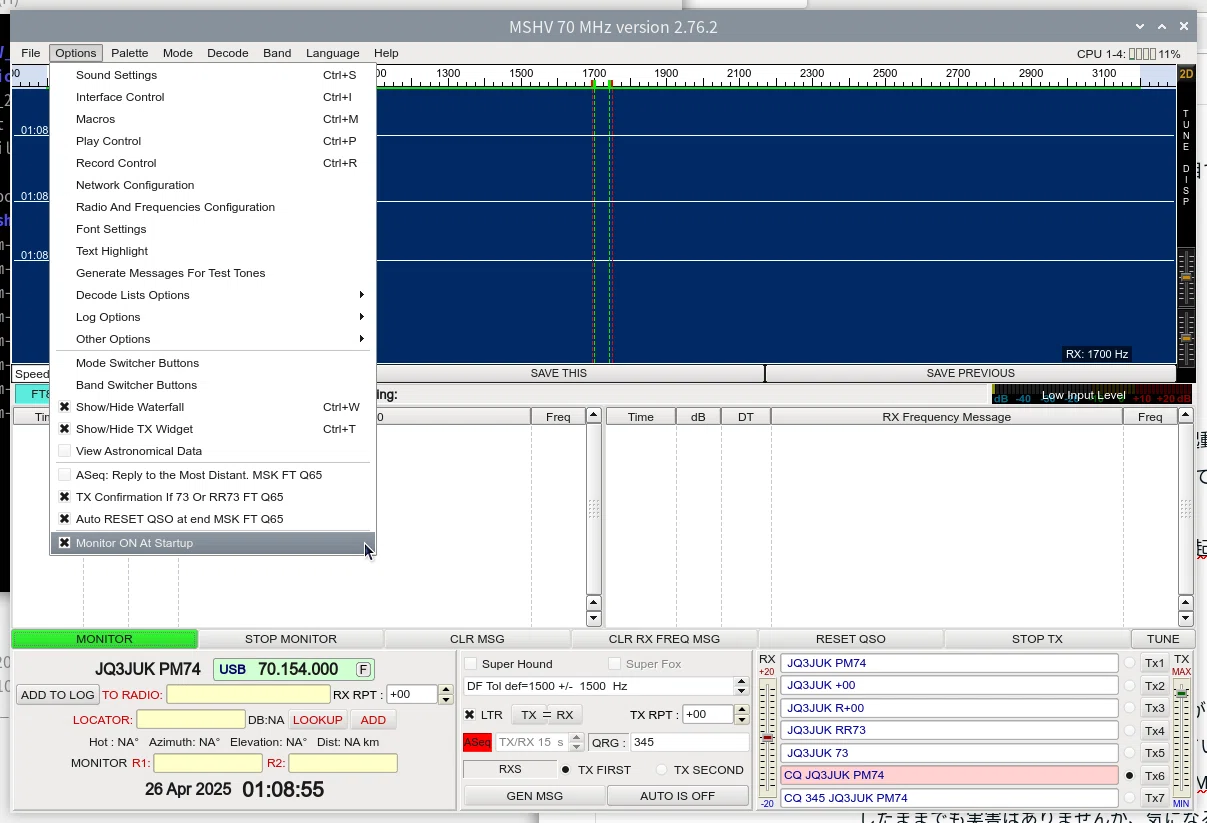
Task: Click USB mode label in frequency display
Action: pos(232,669)
